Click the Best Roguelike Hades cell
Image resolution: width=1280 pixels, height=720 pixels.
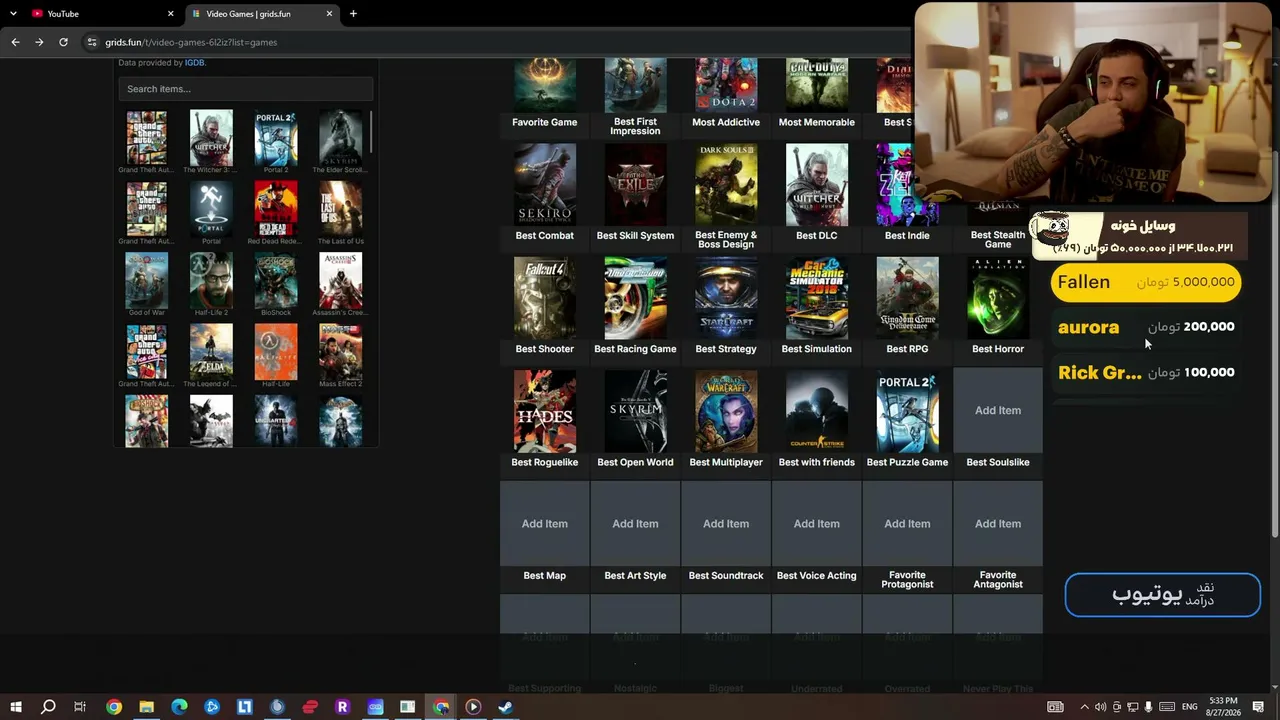[545, 411]
